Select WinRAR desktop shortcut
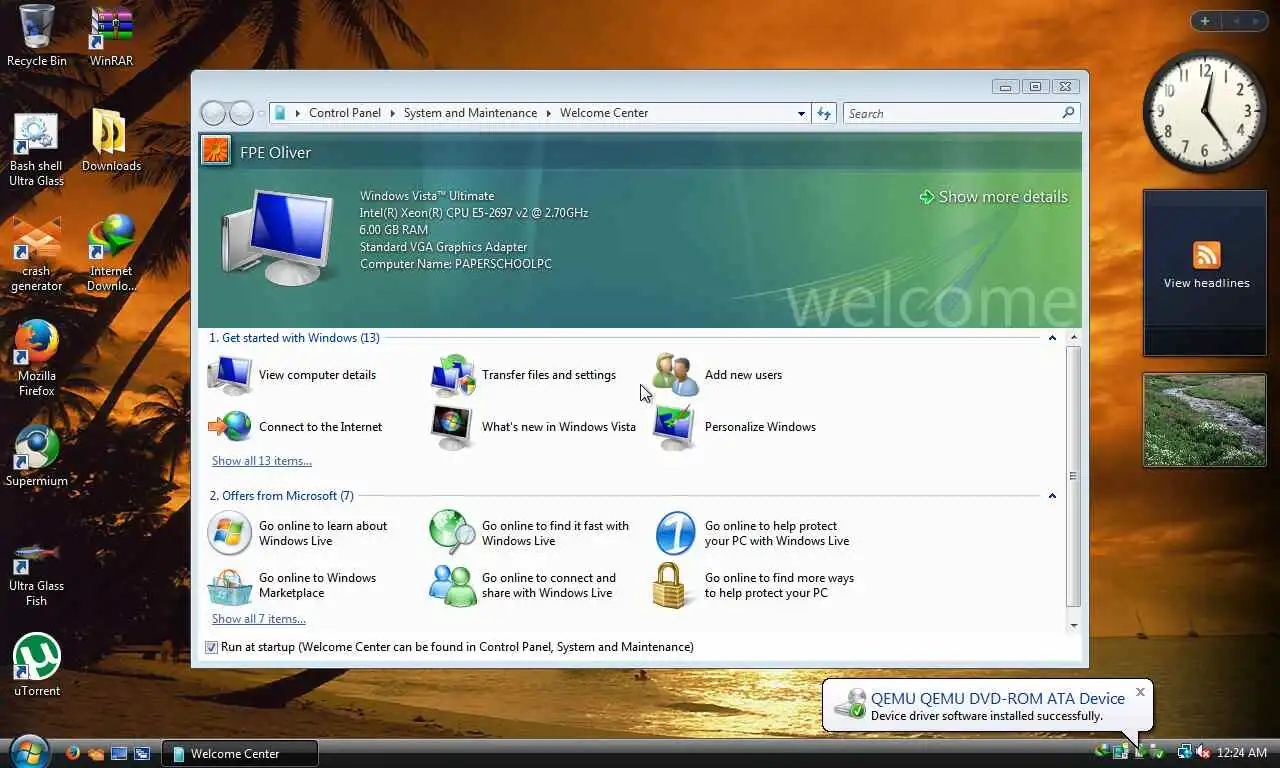 111,36
